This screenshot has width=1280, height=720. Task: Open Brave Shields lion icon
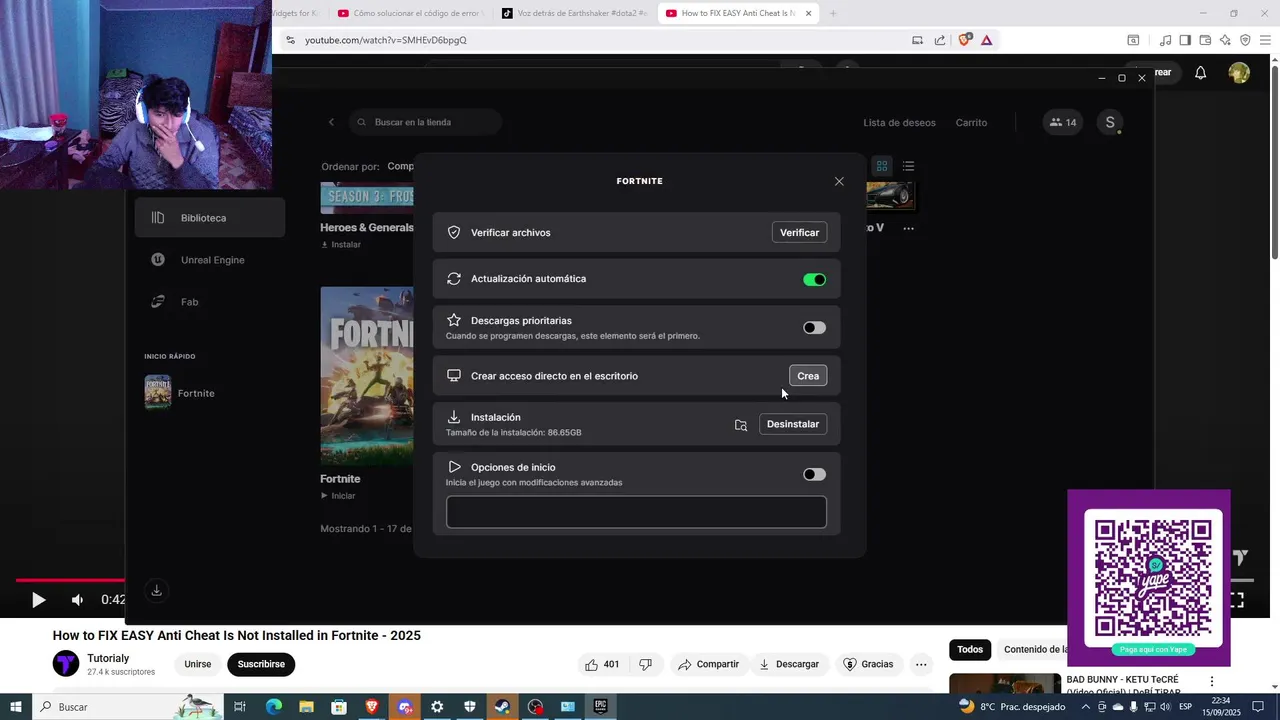pos(965,40)
